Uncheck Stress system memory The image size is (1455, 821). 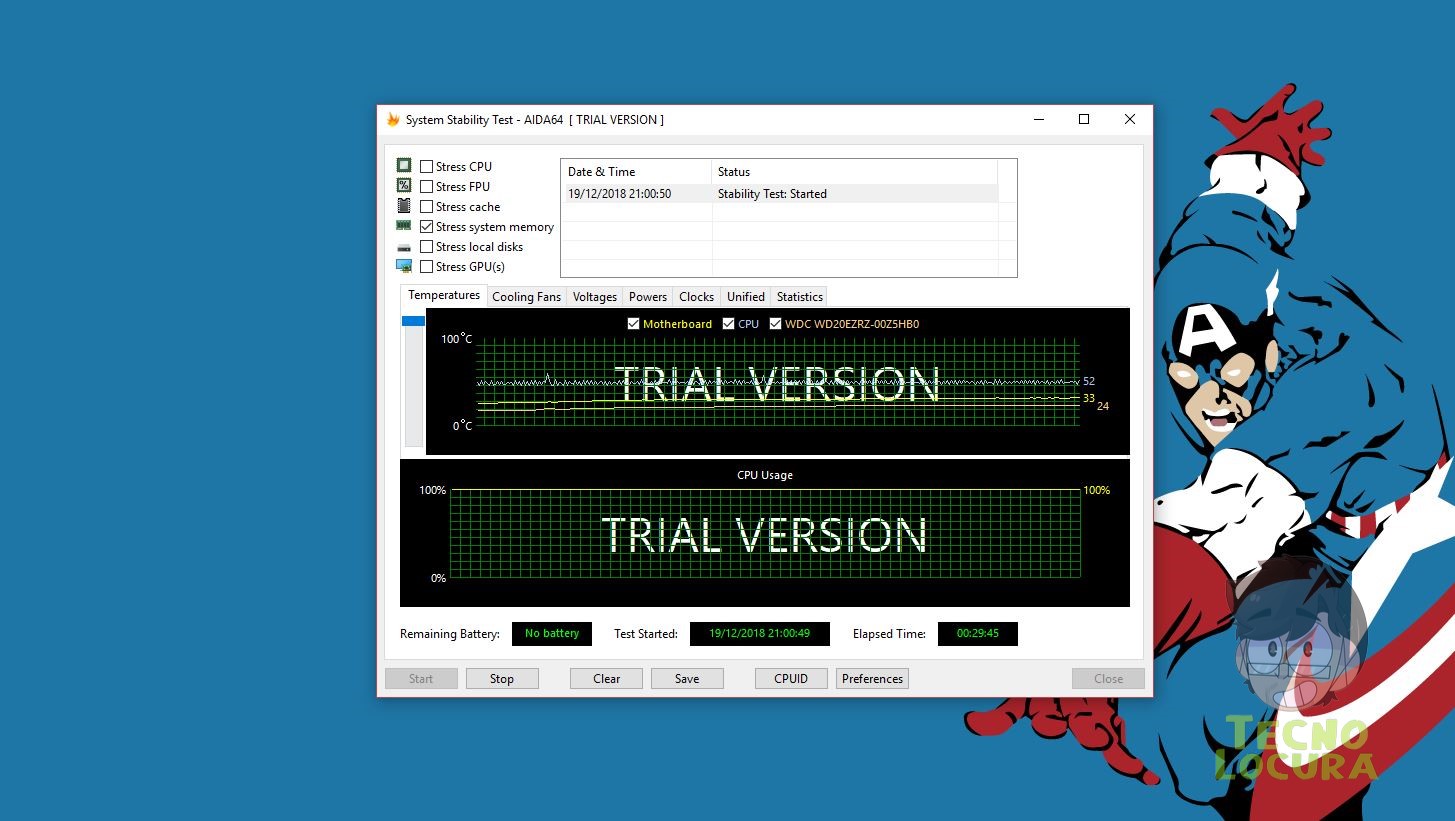point(427,227)
